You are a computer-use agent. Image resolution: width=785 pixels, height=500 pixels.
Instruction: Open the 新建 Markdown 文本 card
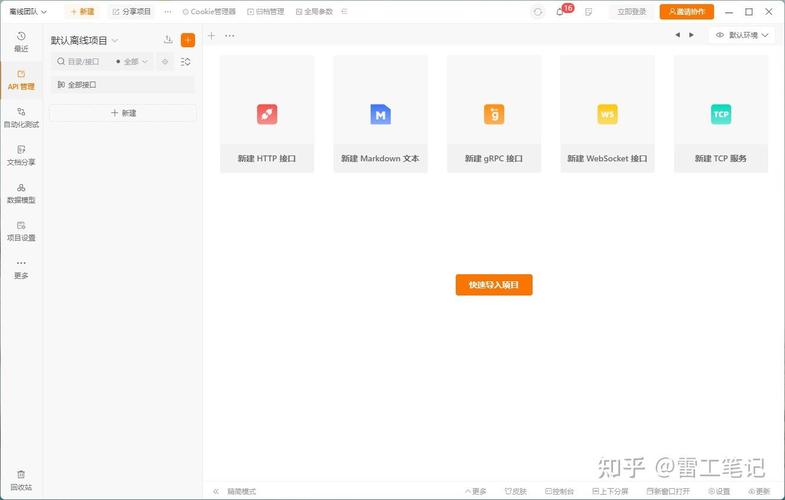[x=380, y=114]
